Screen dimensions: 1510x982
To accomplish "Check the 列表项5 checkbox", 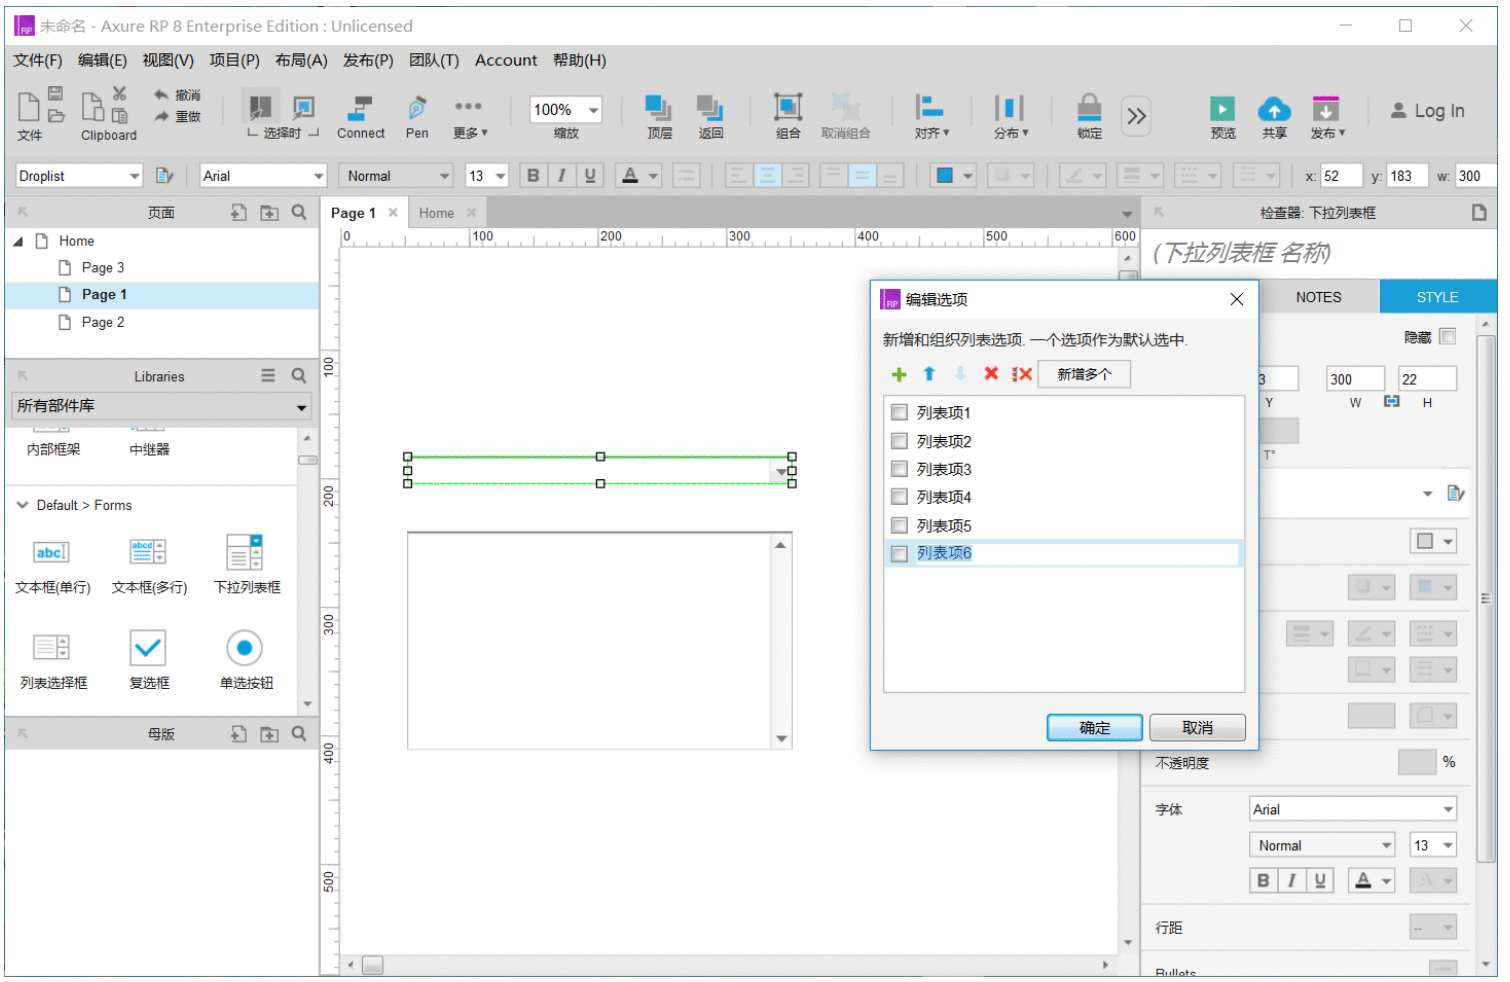I will coord(899,525).
